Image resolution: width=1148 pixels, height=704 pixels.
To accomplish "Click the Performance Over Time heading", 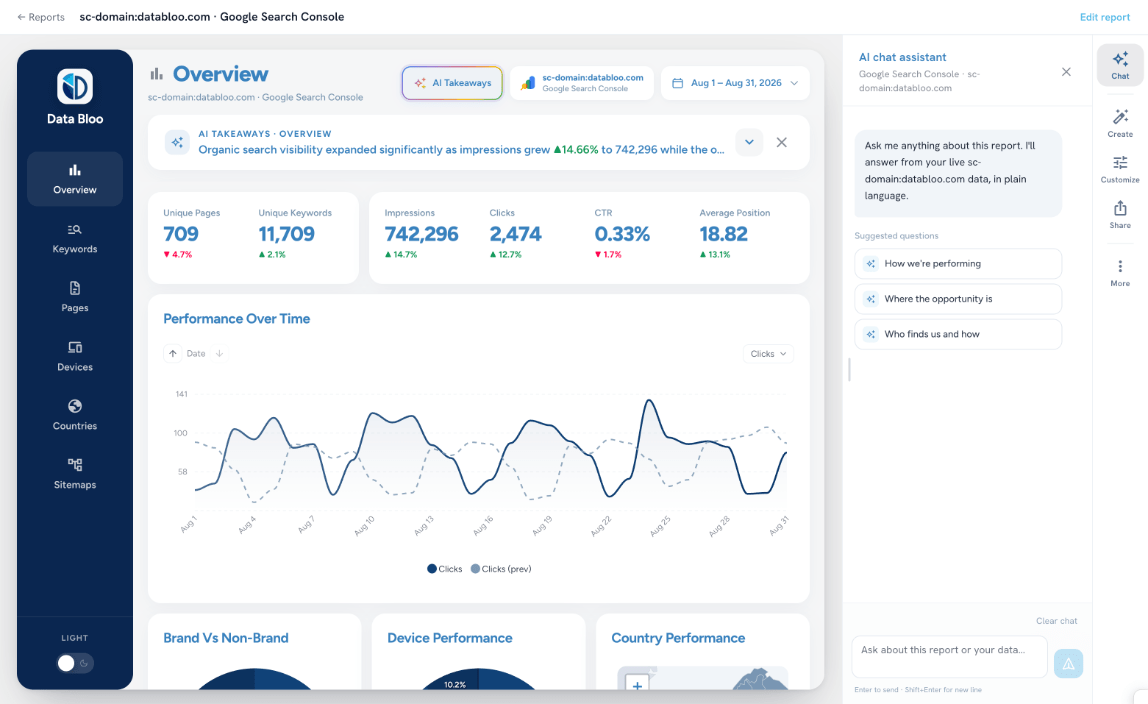I will click(236, 319).
